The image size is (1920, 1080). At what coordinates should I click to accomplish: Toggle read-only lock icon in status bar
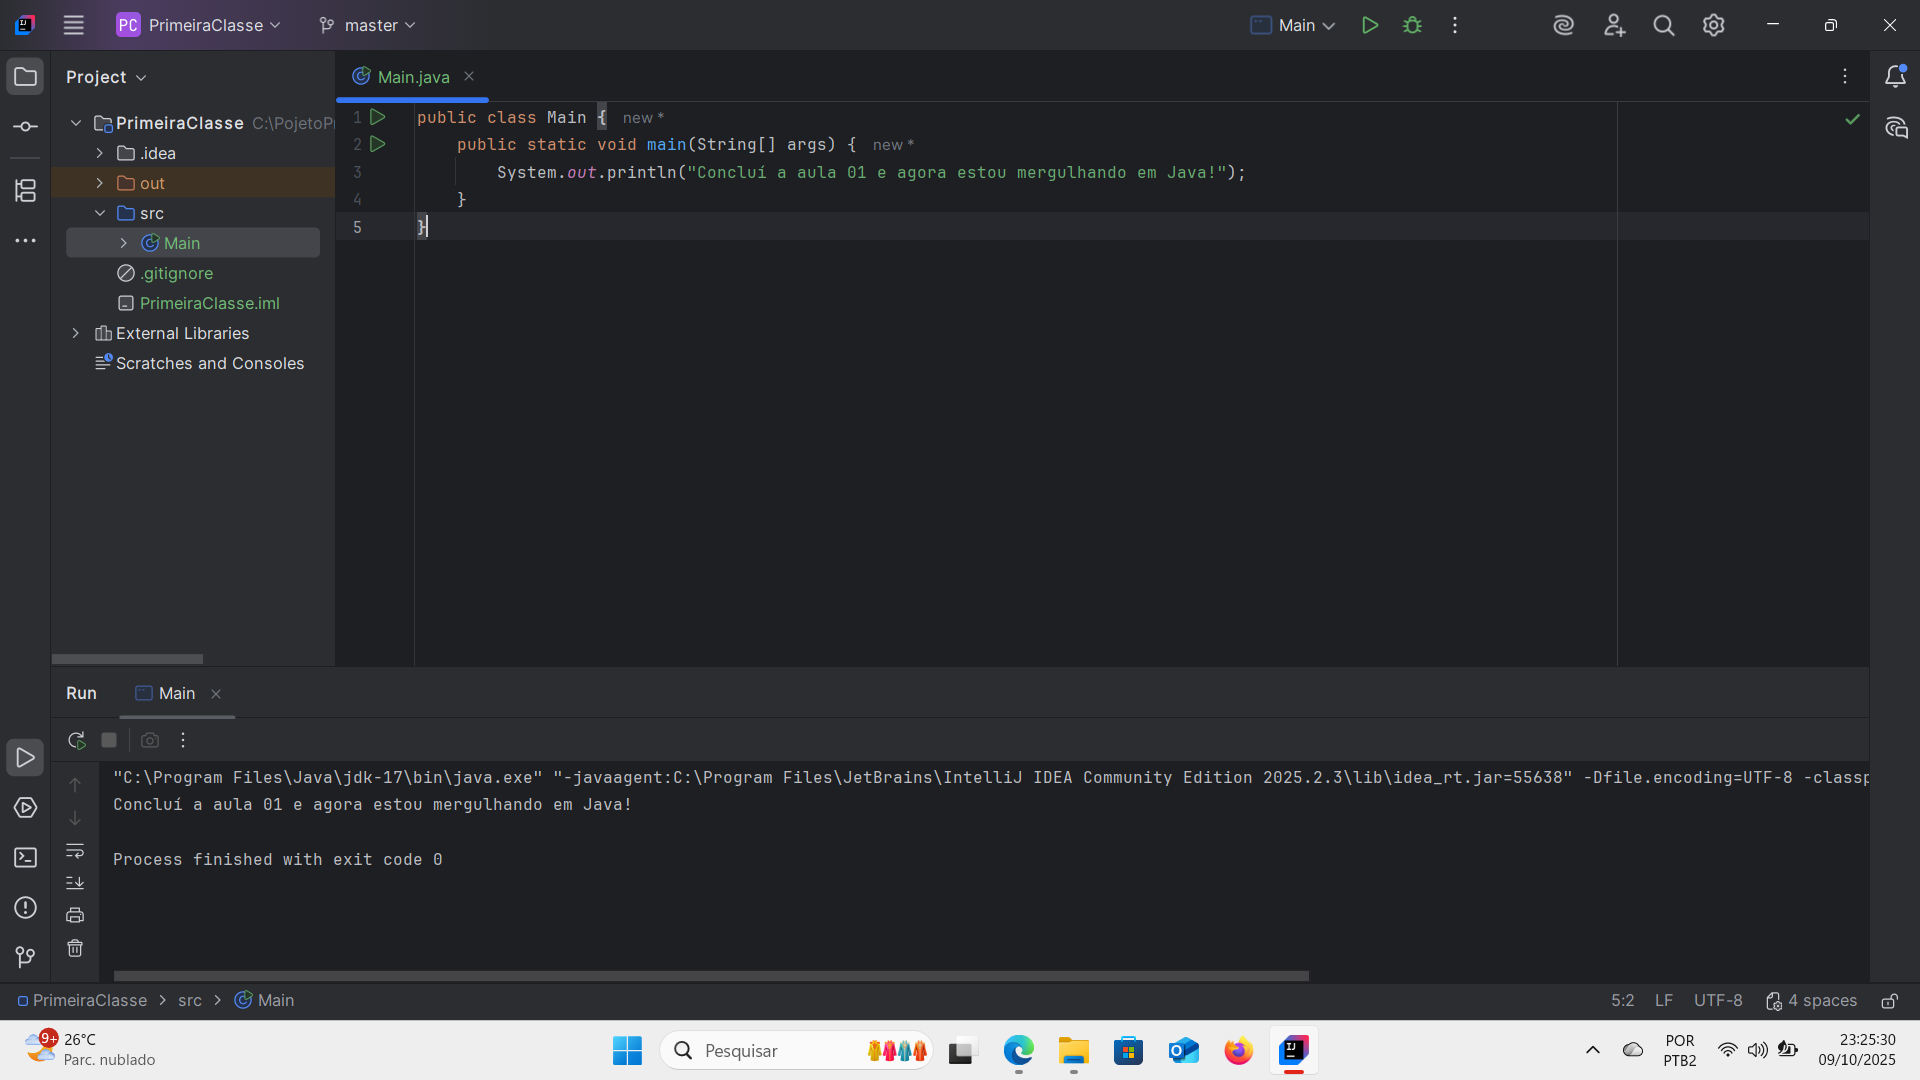[1889, 1001]
